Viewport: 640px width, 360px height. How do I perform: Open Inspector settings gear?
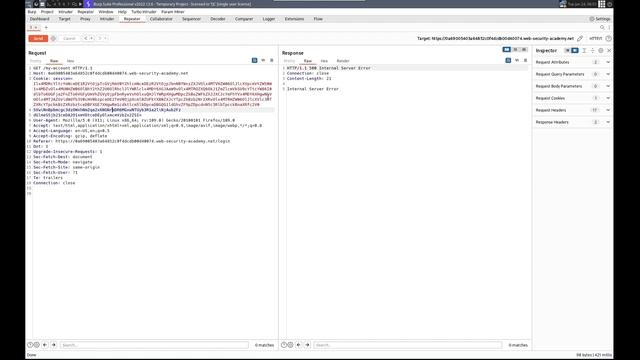pyautogui.click(x=600, y=51)
